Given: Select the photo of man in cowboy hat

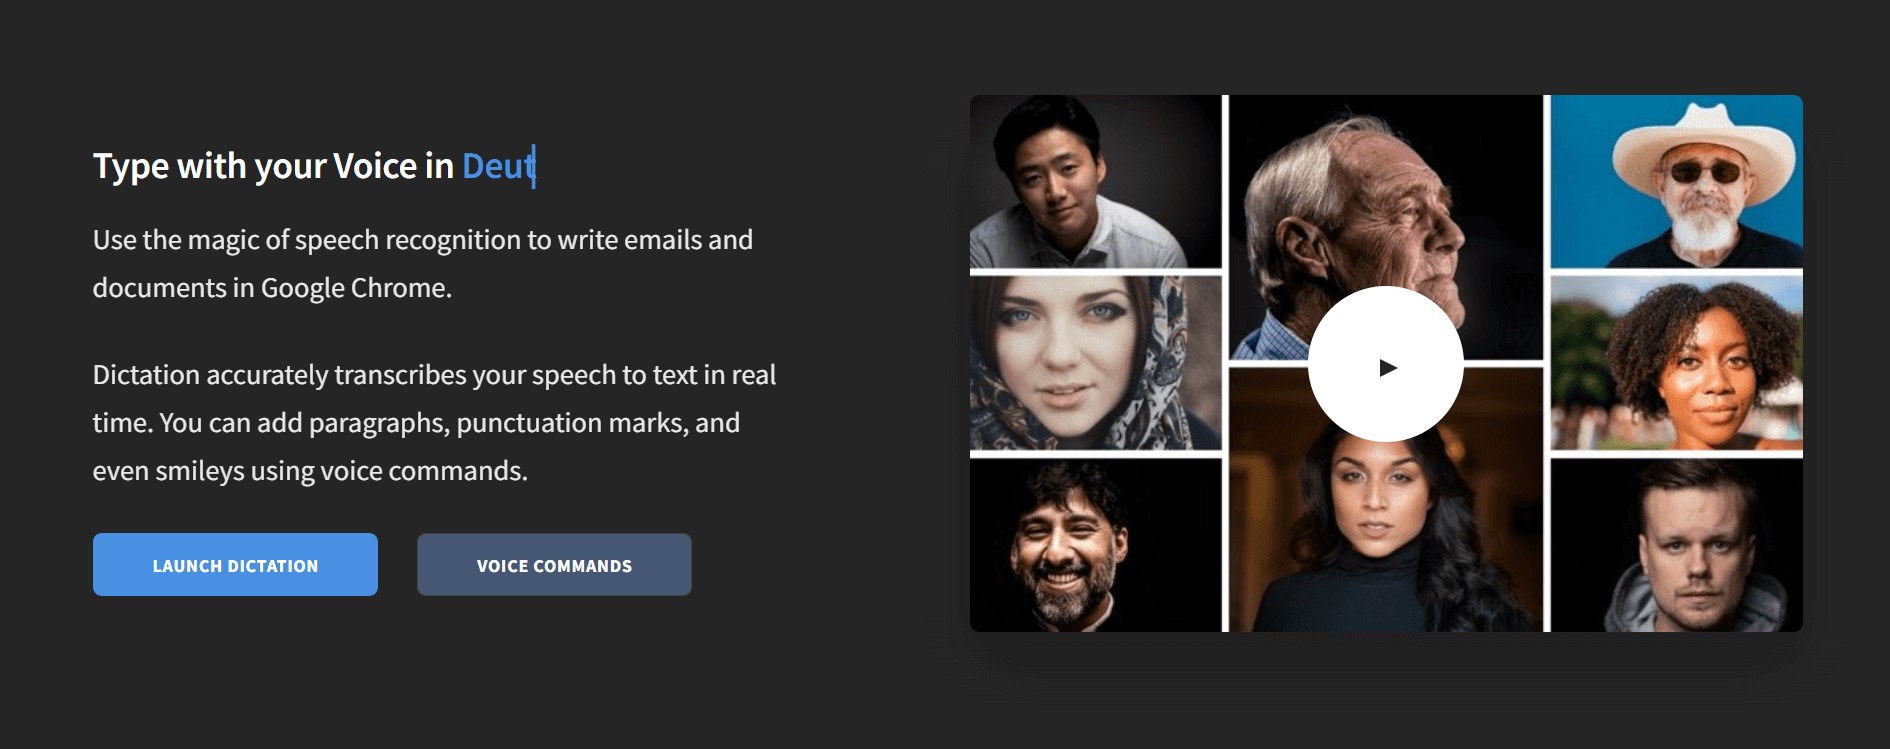Looking at the screenshot, I should click(x=1677, y=182).
